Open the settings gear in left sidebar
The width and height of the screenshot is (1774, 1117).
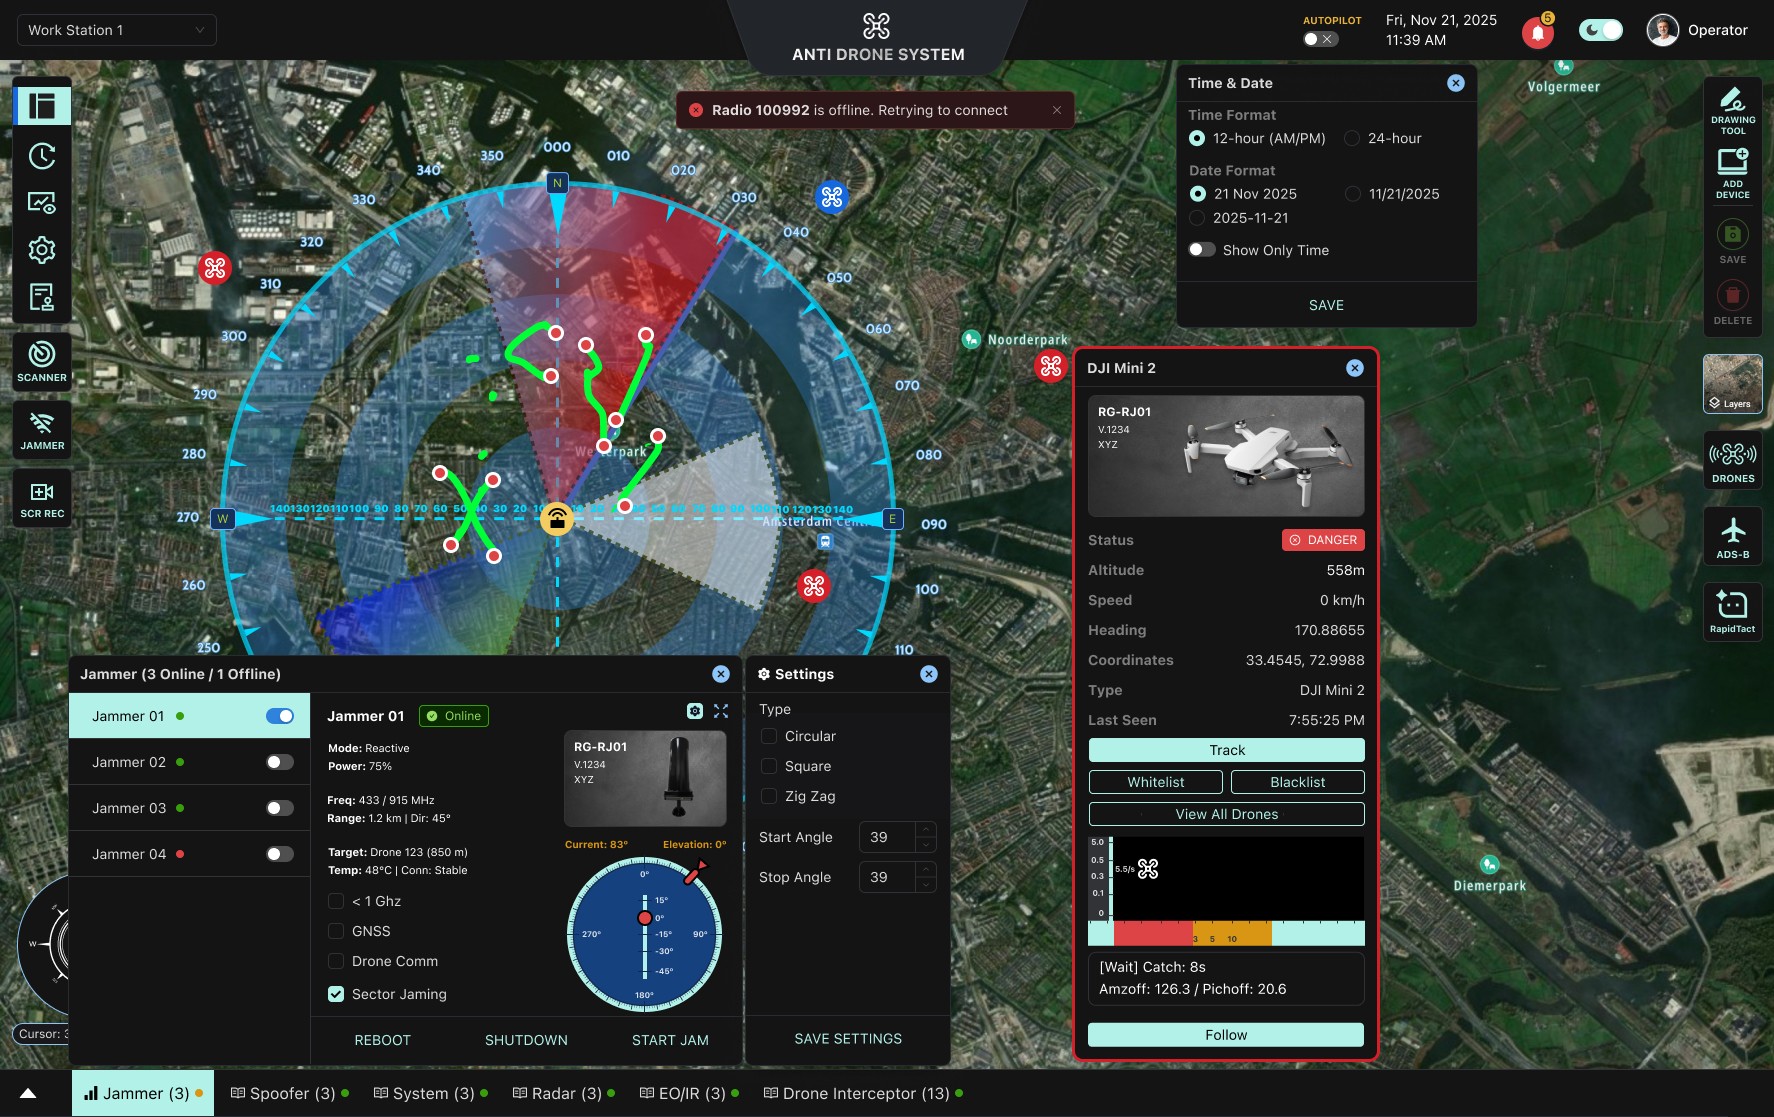tap(42, 250)
